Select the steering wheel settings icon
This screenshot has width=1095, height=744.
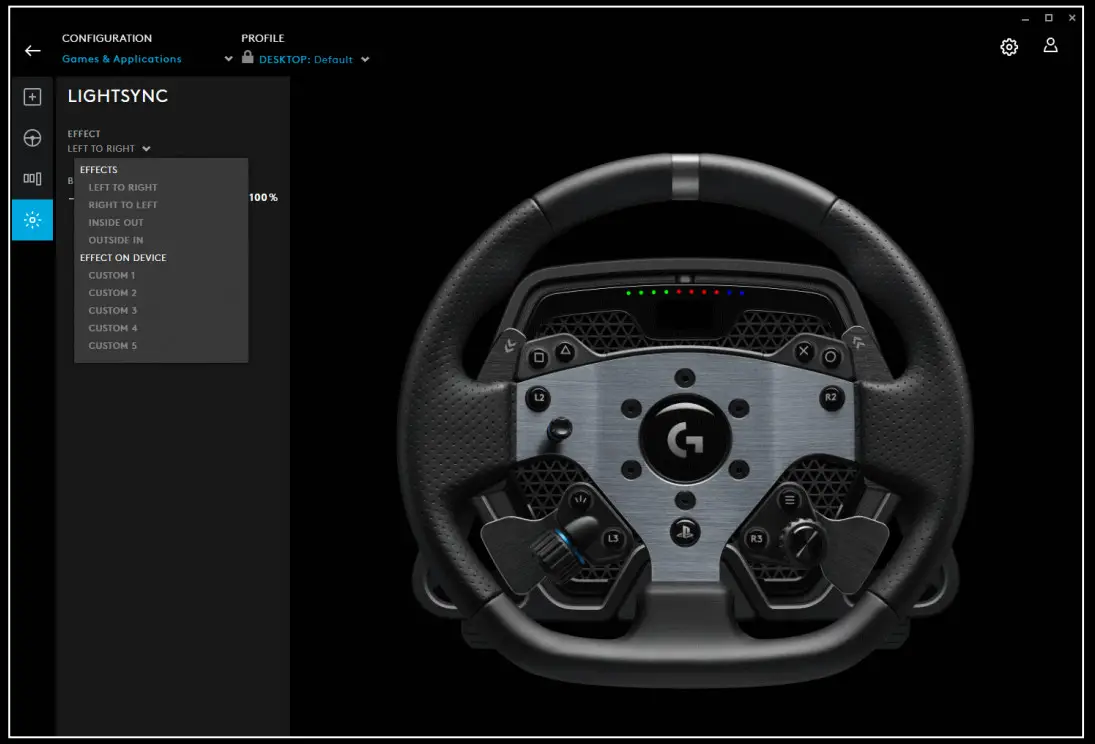[x=32, y=137]
